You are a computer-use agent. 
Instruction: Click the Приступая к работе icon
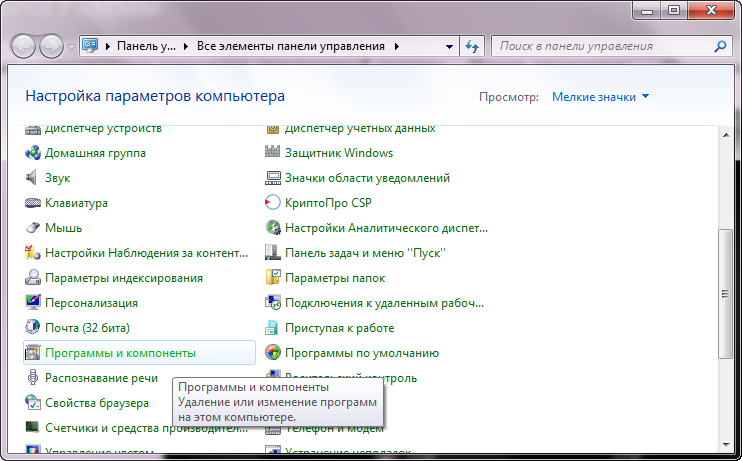(273, 328)
